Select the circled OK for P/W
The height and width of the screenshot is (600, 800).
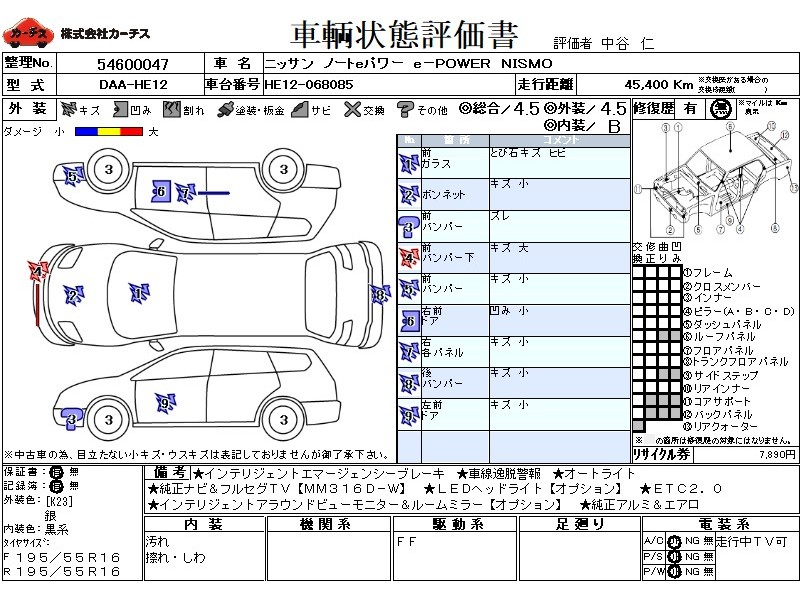pos(674,572)
